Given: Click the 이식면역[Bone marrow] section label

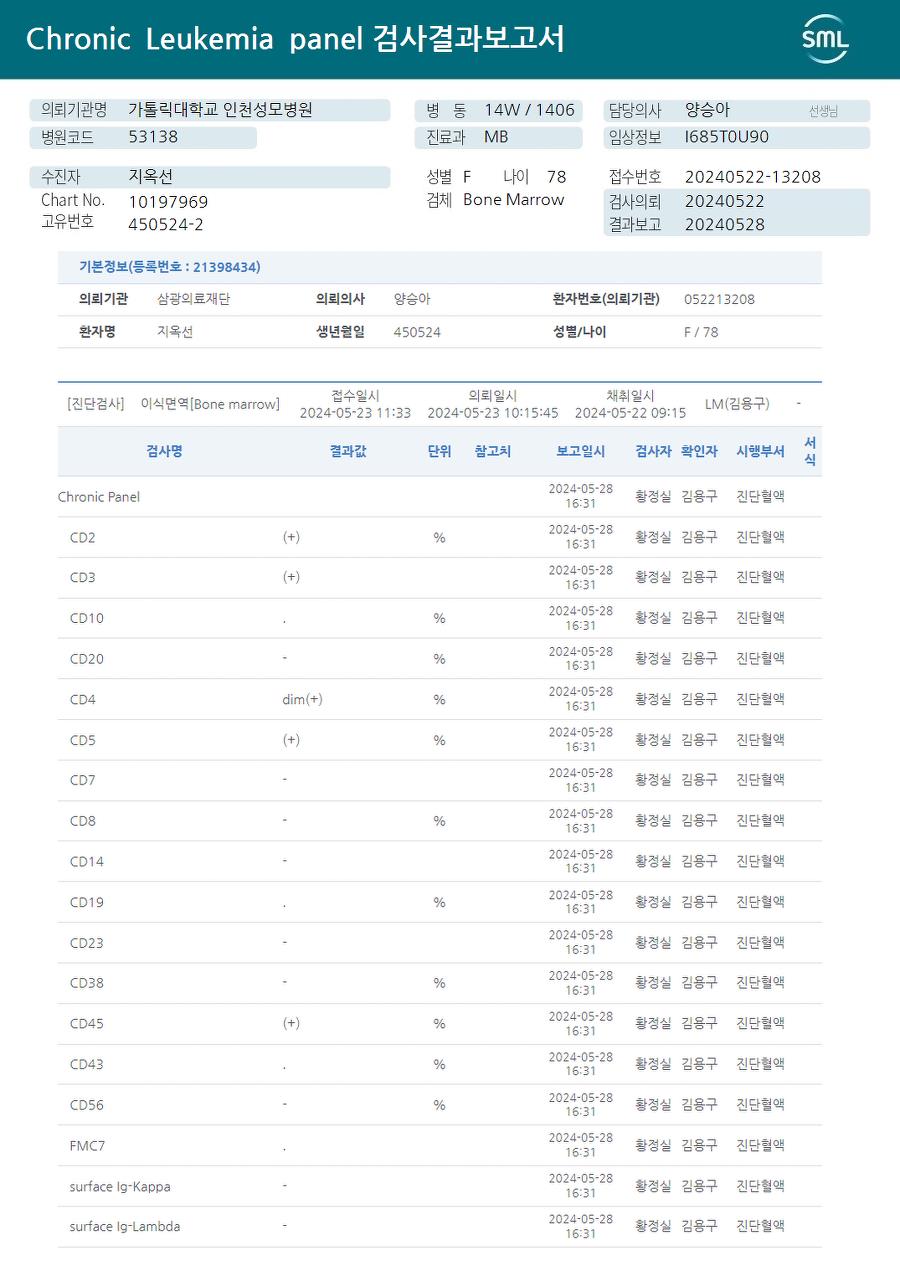Looking at the screenshot, I should pyautogui.click(x=210, y=404).
